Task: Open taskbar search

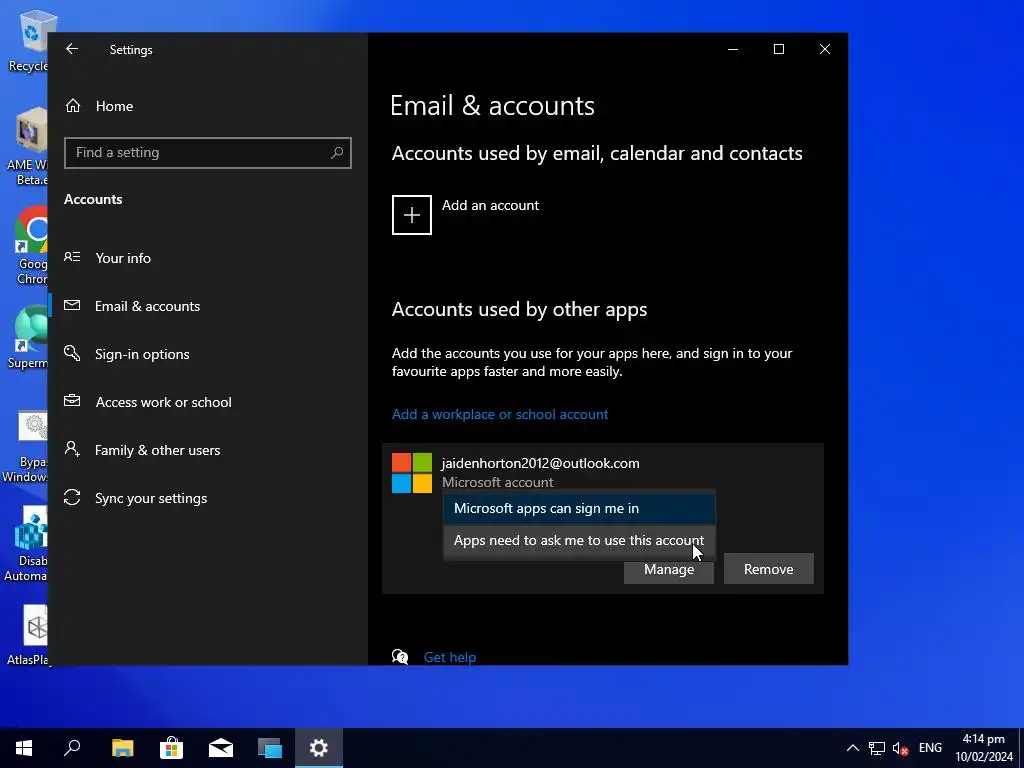Action: pyautogui.click(x=72, y=748)
